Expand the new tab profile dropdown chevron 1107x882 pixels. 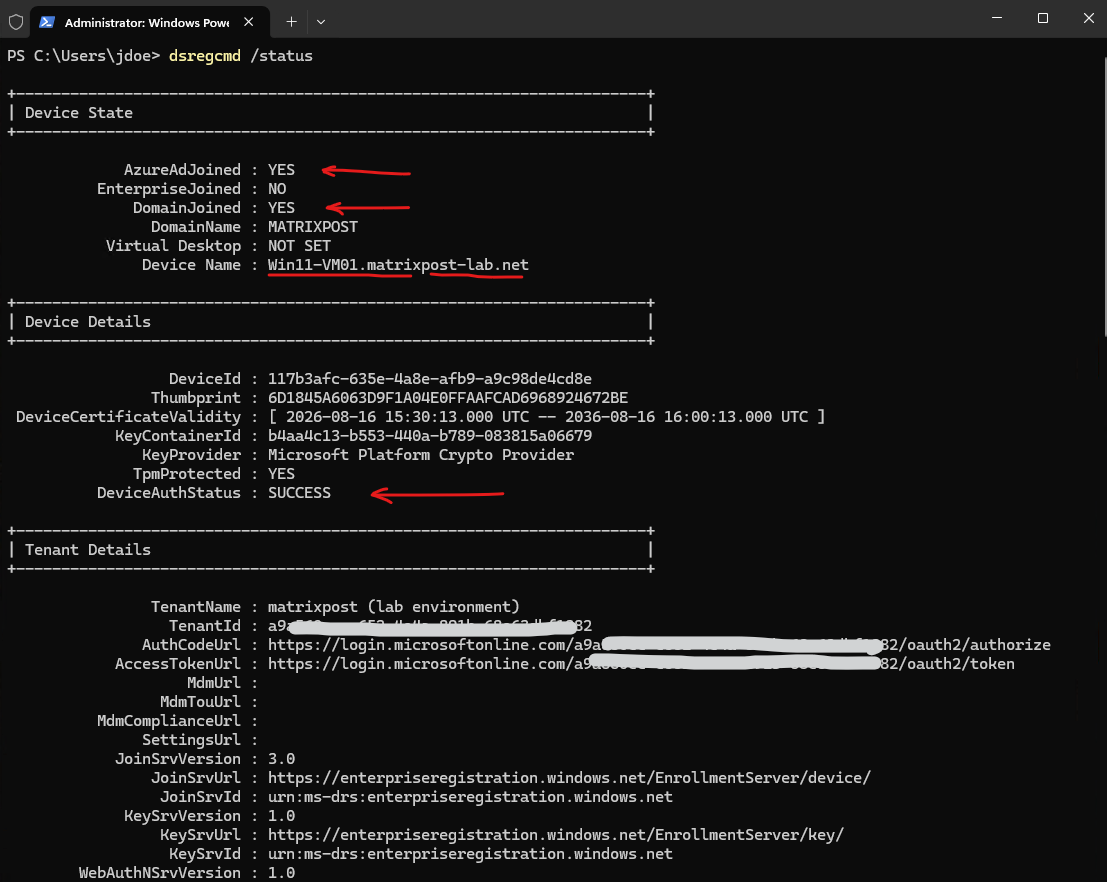click(x=321, y=22)
